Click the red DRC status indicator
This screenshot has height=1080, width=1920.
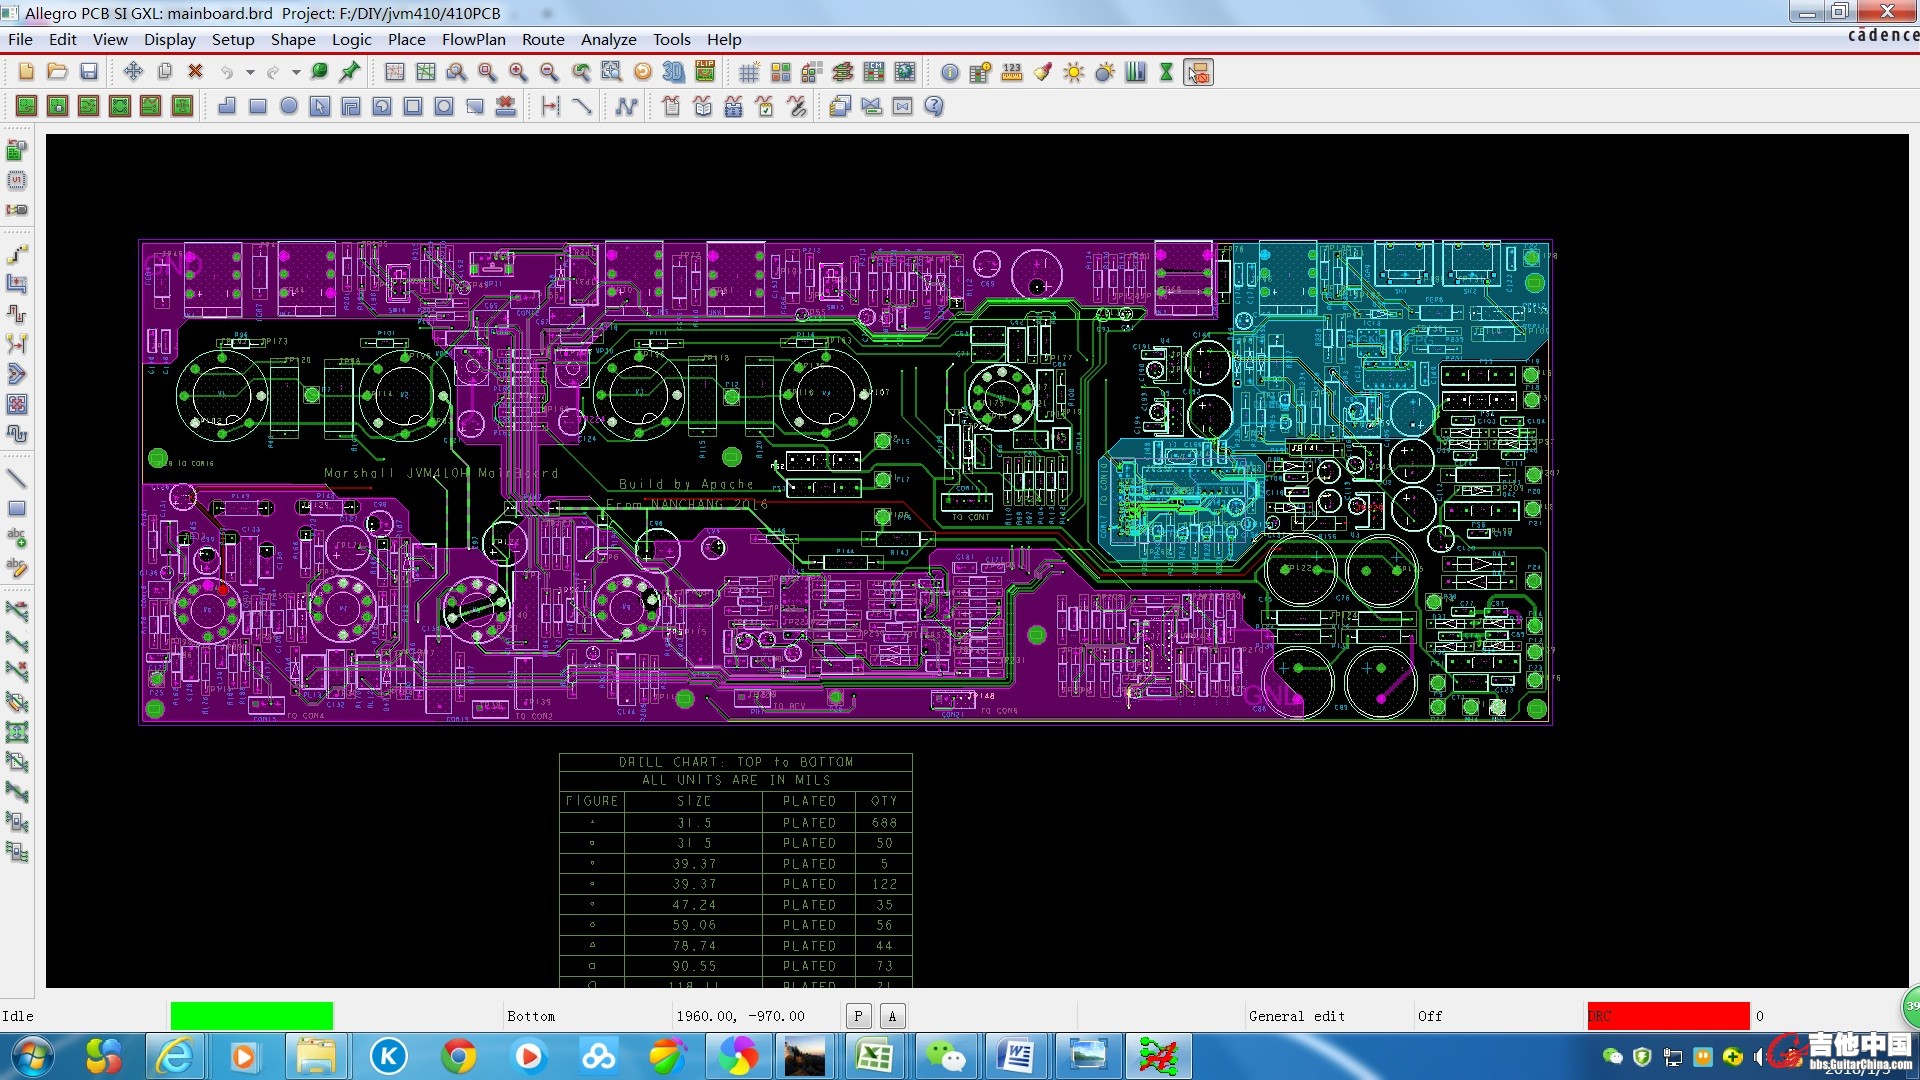pos(1667,1016)
